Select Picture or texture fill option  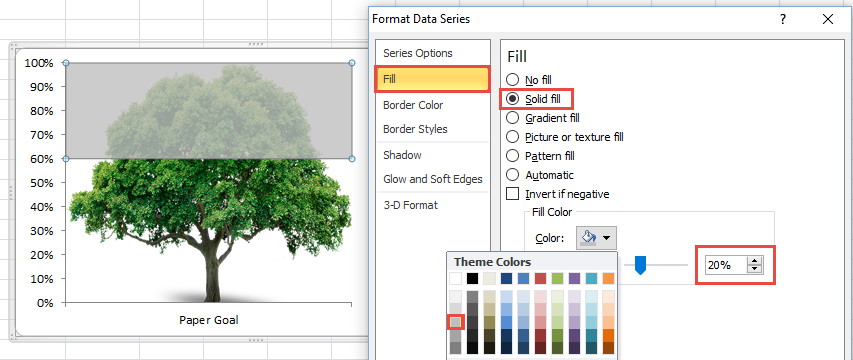pyautogui.click(x=512, y=137)
